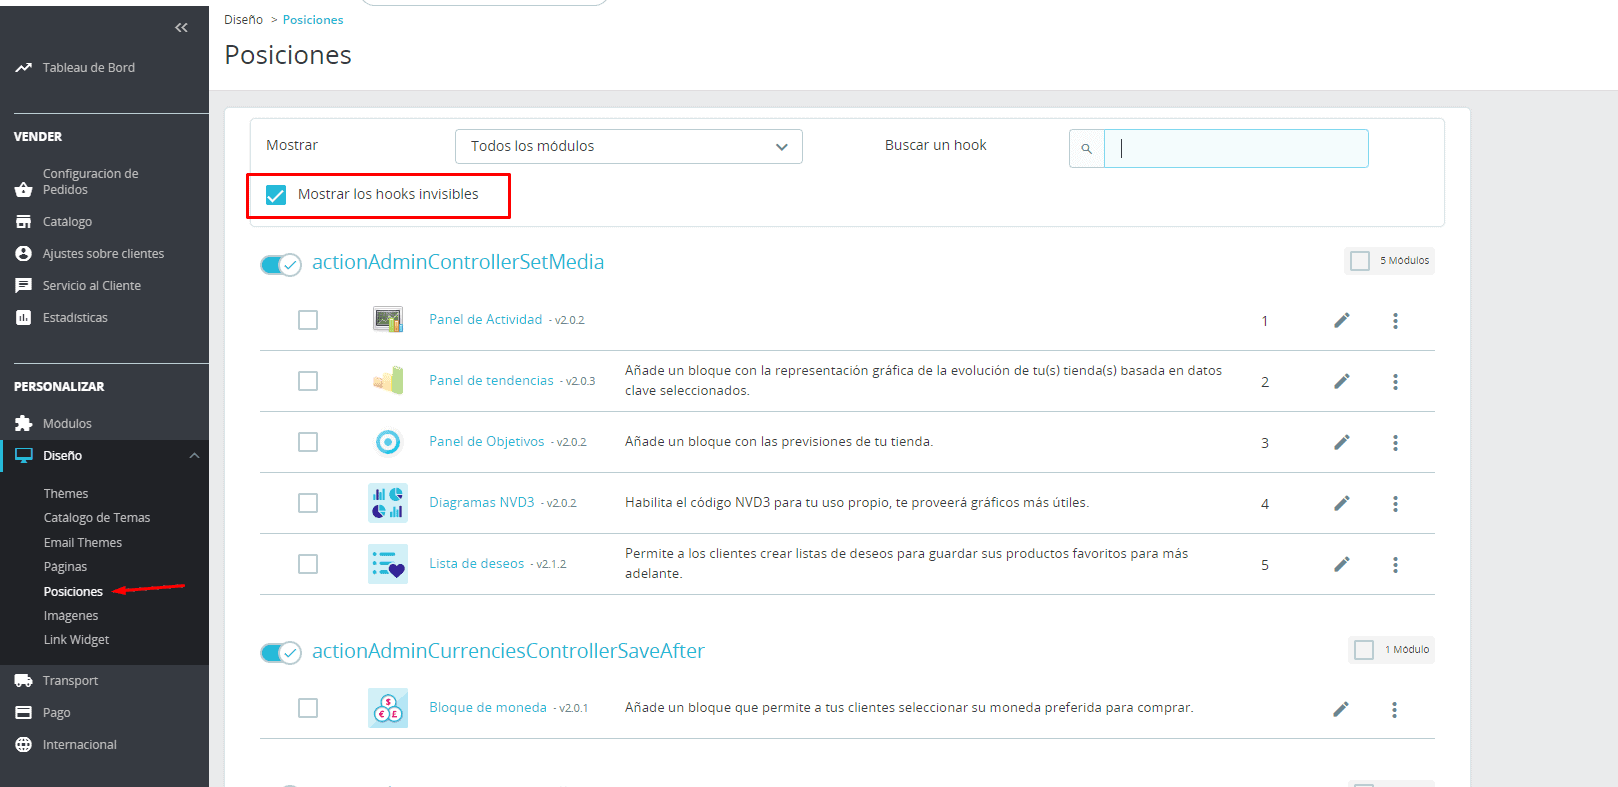Go to Catalogo de Temas submenu
This screenshot has width=1618, height=787.
coord(97,518)
